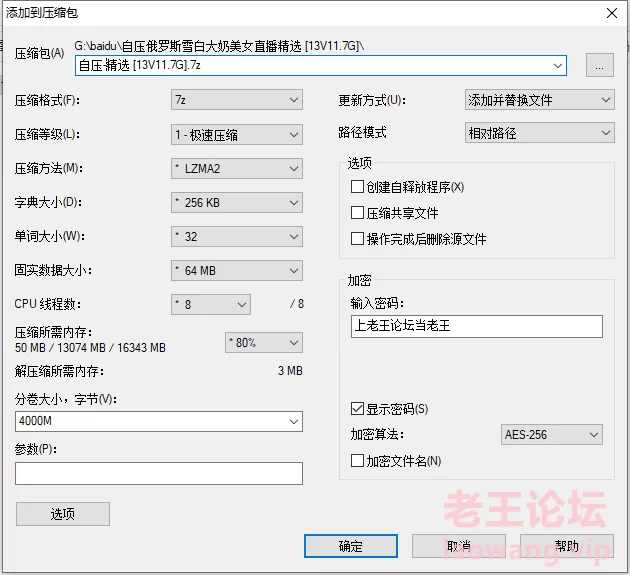Viewport: 630px width, 575px height.
Task: Click the password input field
Action: (x=476, y=326)
